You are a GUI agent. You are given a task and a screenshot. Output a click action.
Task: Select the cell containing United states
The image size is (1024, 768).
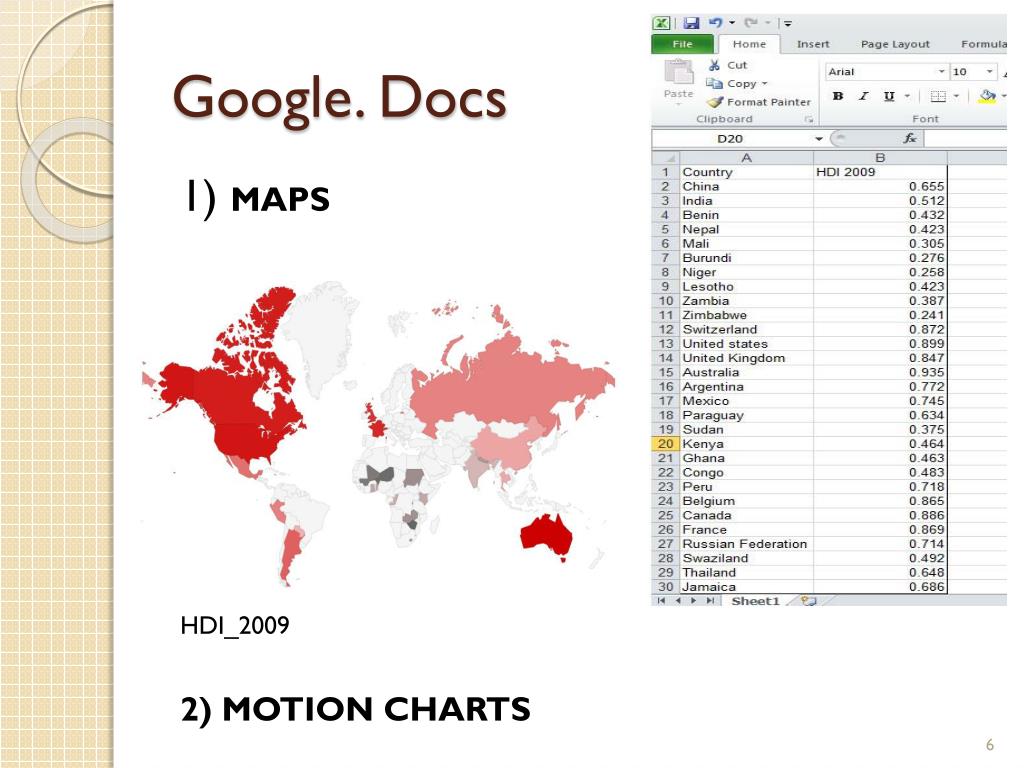(746, 344)
